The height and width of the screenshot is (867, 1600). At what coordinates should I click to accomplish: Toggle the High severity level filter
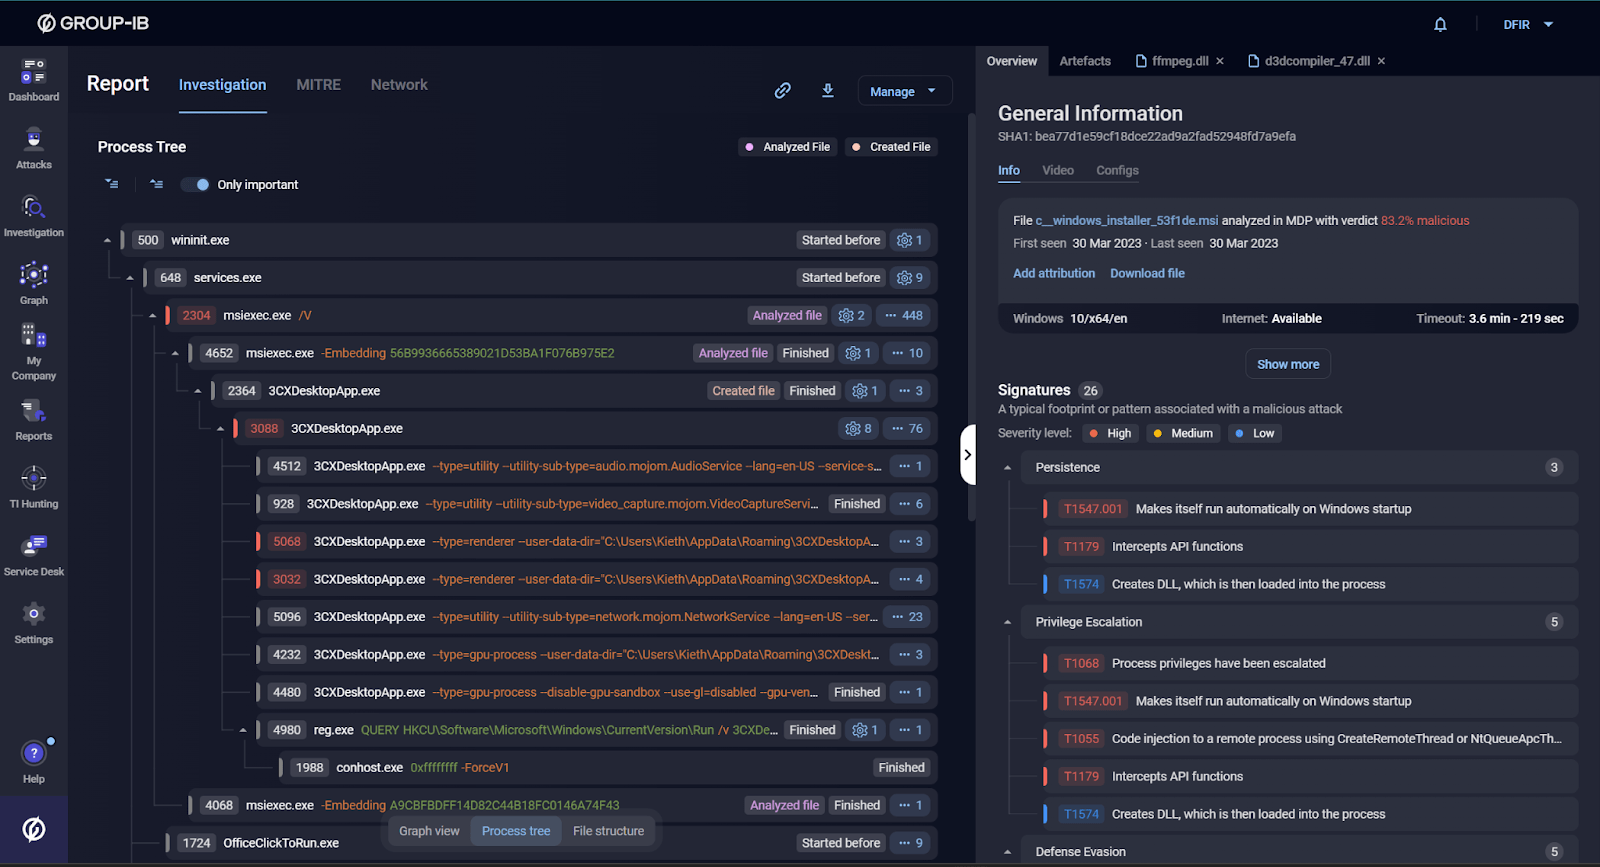coord(1110,433)
